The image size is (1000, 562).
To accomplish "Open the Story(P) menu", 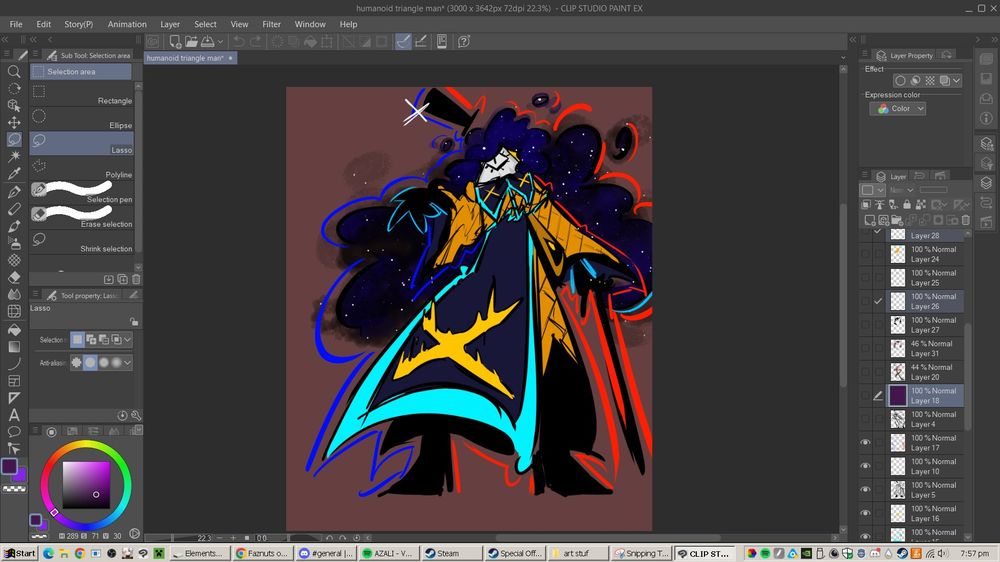I will [78, 24].
